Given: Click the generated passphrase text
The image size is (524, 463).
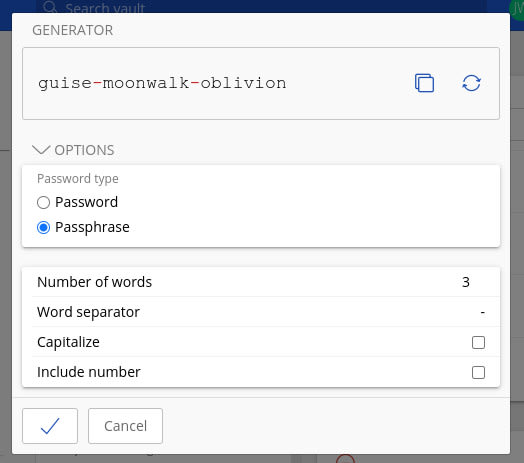Looking at the screenshot, I should pos(162,83).
